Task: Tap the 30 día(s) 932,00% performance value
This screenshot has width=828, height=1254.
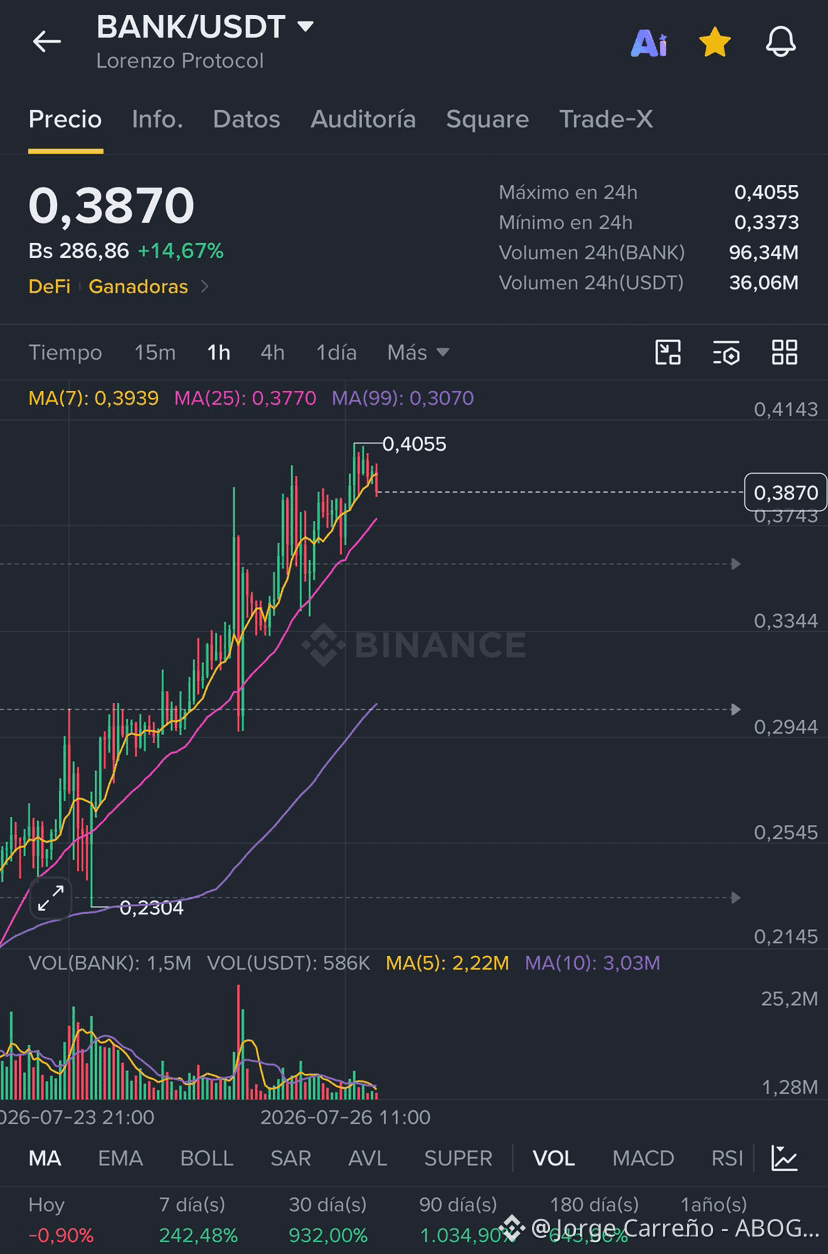Action: click(x=328, y=1235)
